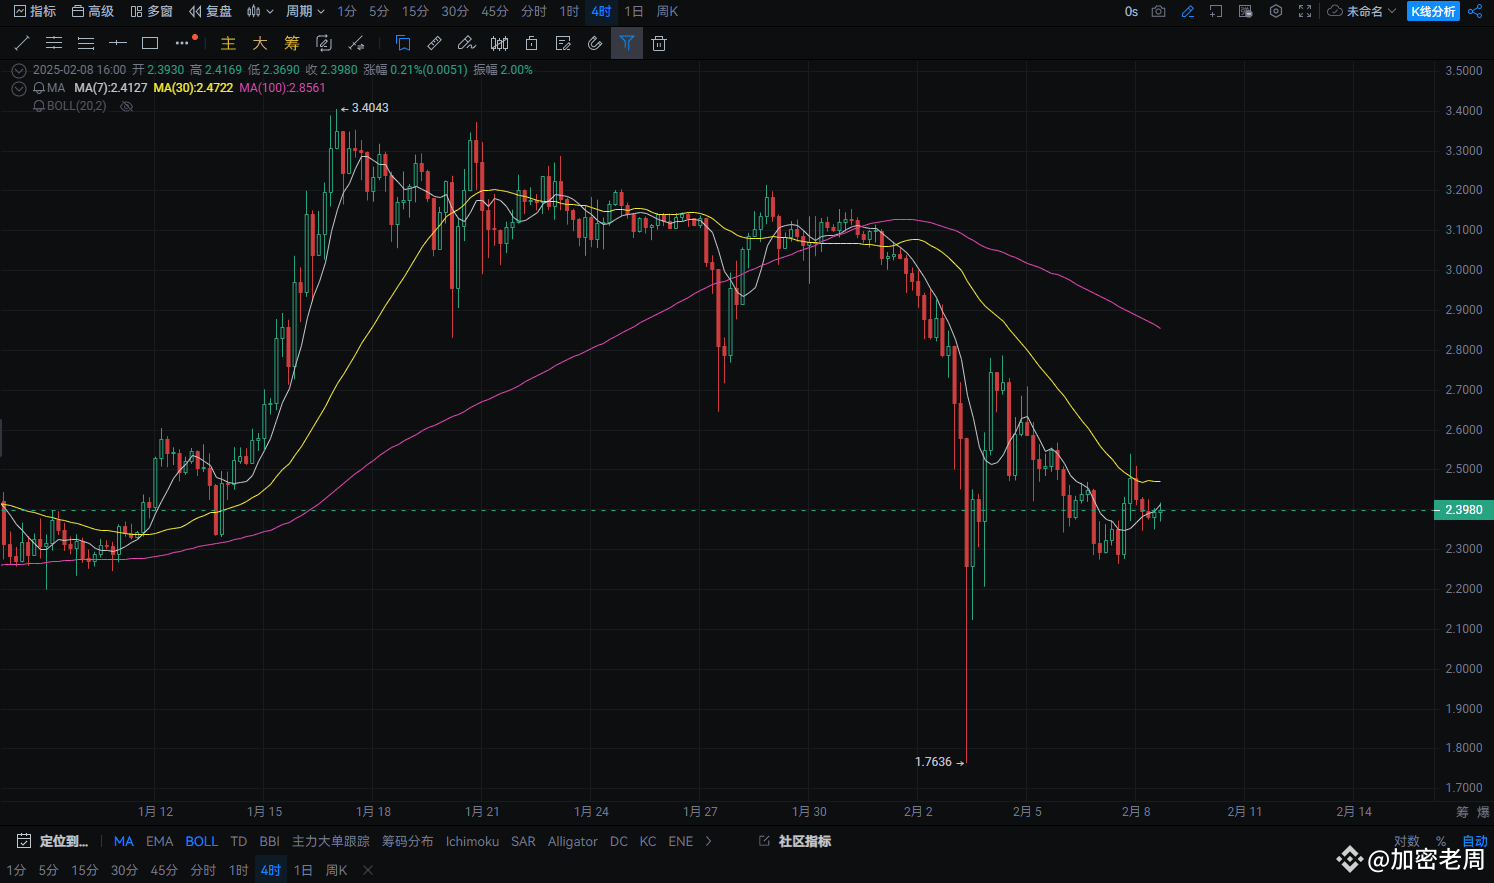Viewport: 1494px width, 883px height.
Task: Open 社区指标 community indicators
Action: tap(804, 841)
